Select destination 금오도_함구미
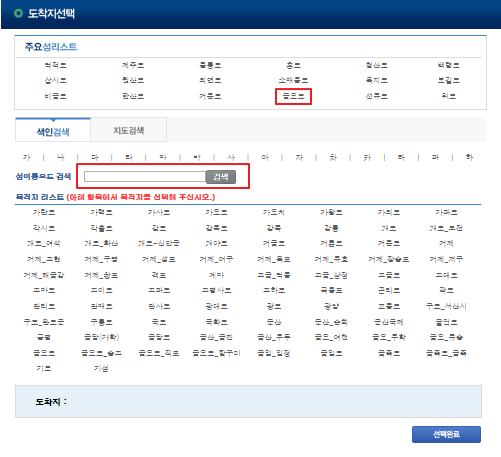The width and height of the screenshot is (501, 457). tap(216, 353)
